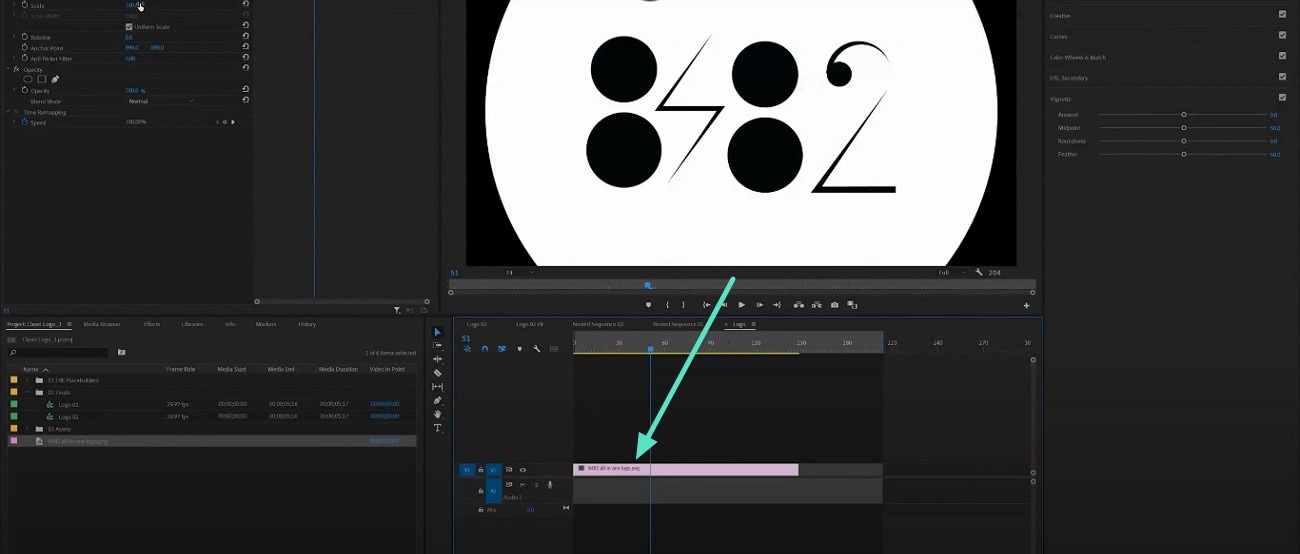The image size is (1300, 554).
Task: Toggle V1 track lock
Action: click(x=481, y=469)
